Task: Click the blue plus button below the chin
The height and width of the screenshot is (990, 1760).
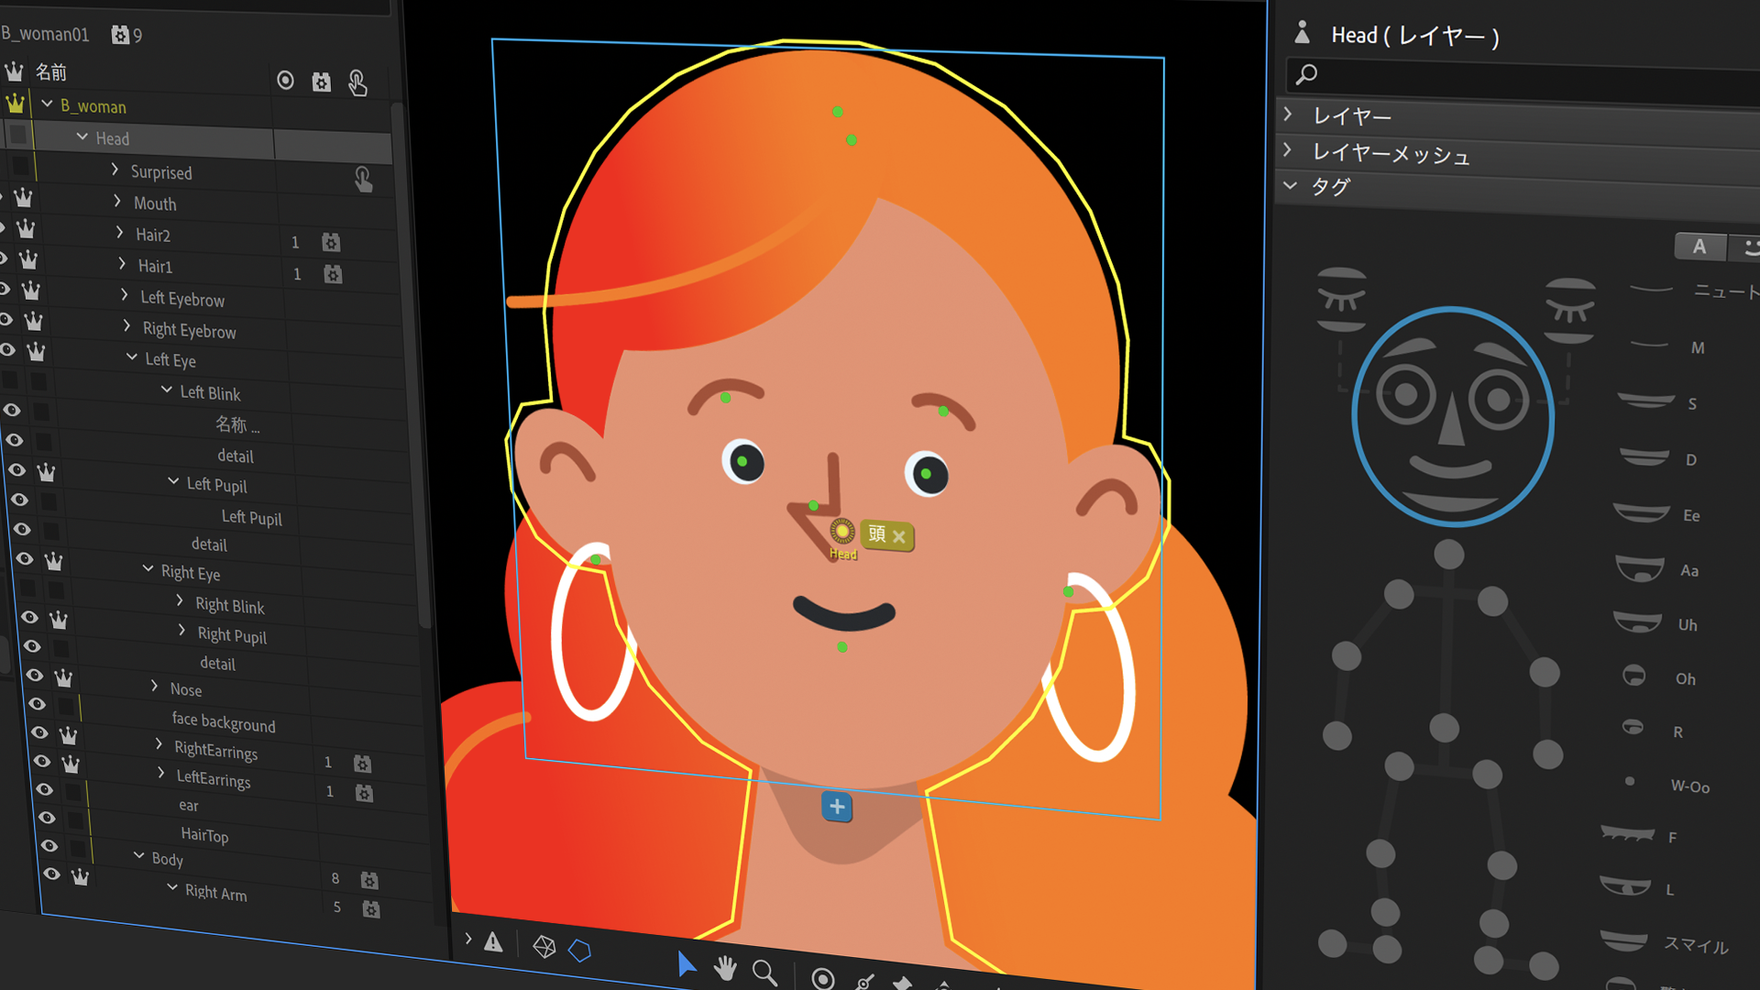Action: coord(837,807)
